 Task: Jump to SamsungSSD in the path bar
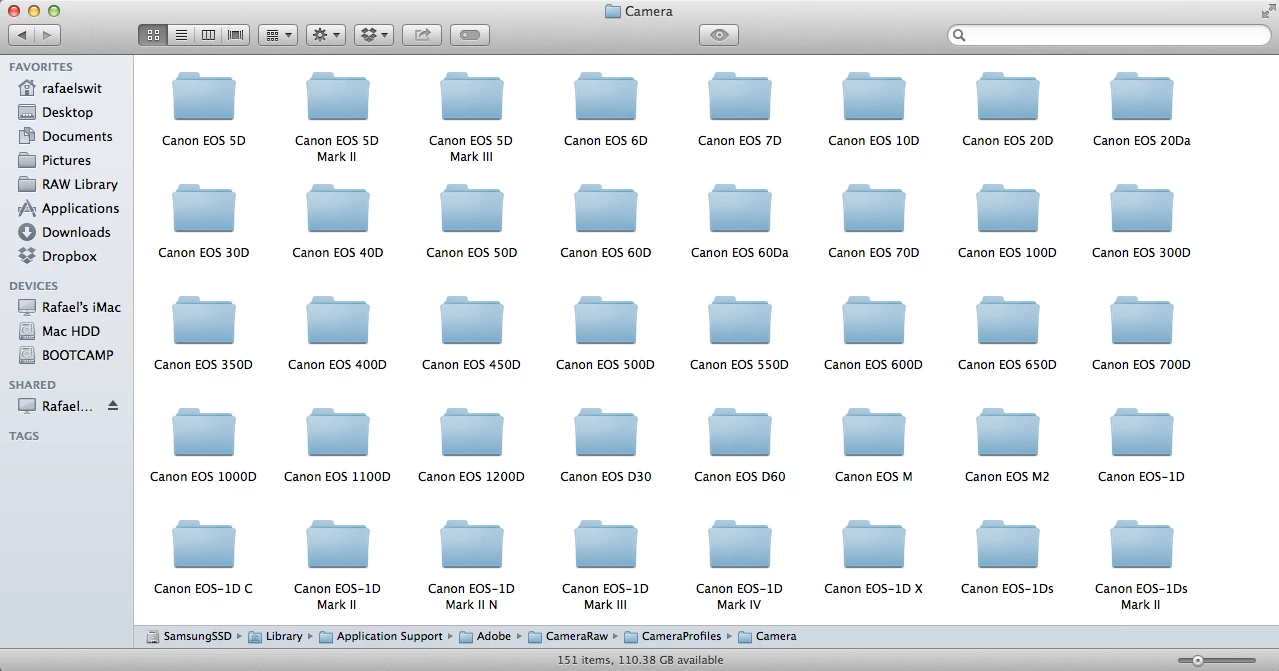click(187, 636)
